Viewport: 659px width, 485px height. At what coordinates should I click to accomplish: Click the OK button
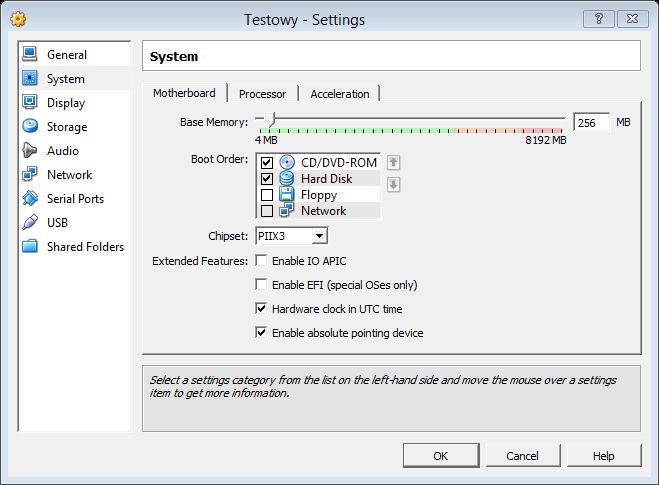tap(441, 456)
